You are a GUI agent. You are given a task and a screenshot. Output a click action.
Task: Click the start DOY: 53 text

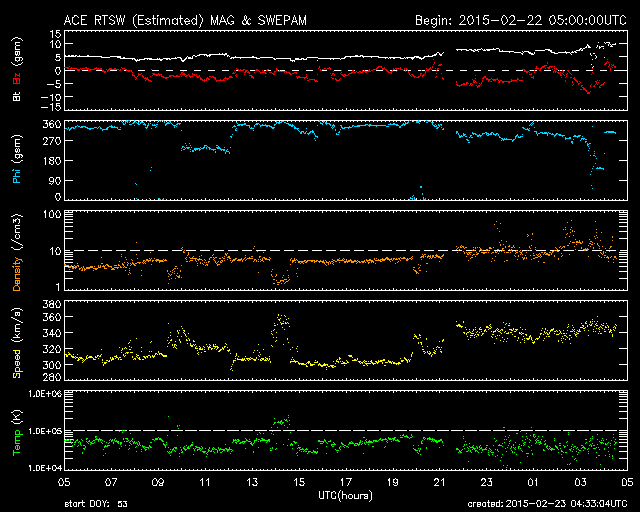tap(95, 505)
